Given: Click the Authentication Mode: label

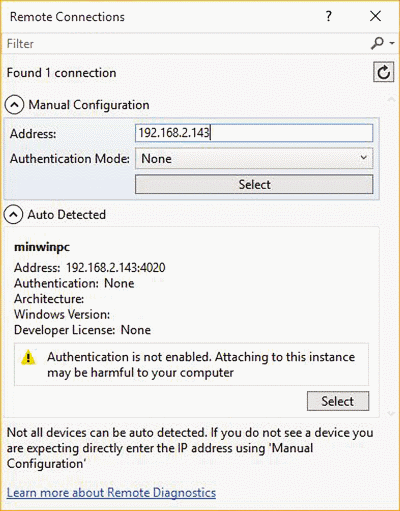Looking at the screenshot, I should pos(70,159).
